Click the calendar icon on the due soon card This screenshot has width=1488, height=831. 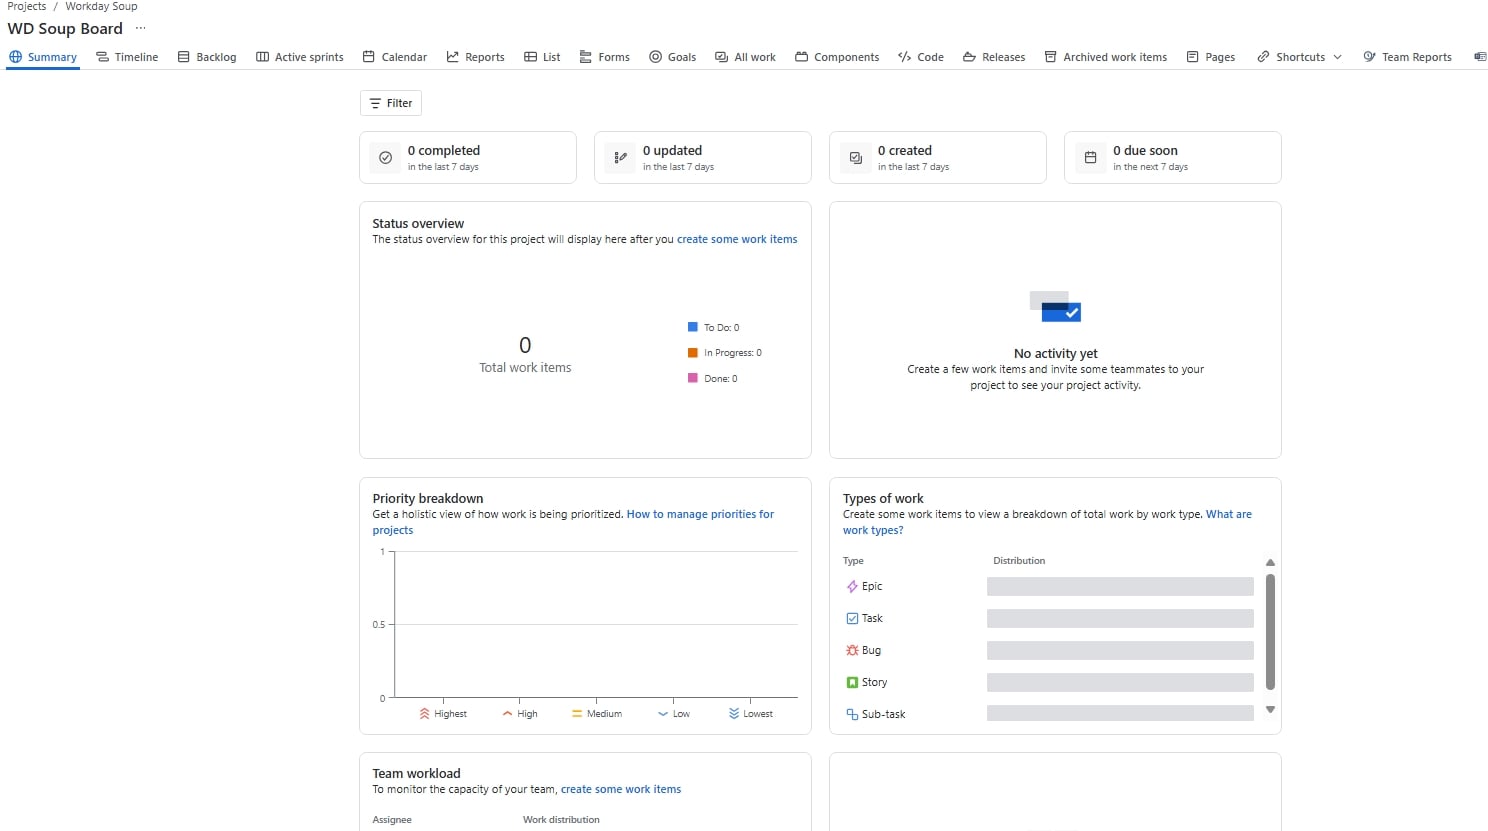tap(1090, 158)
